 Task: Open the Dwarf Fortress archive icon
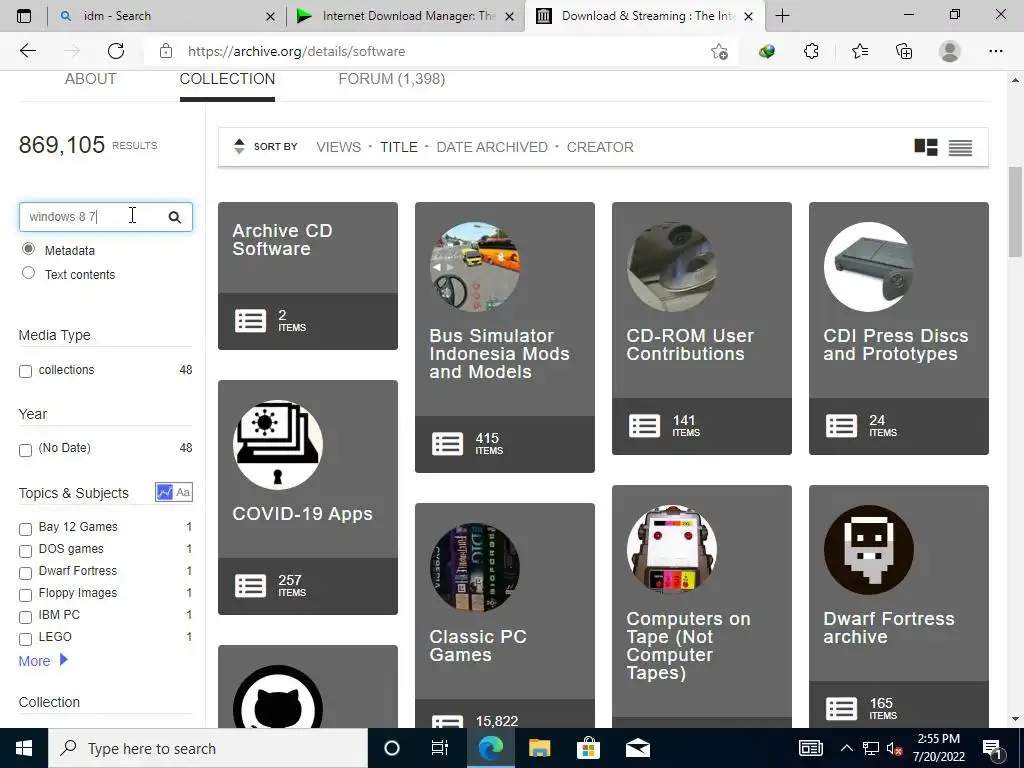pyautogui.click(x=869, y=550)
